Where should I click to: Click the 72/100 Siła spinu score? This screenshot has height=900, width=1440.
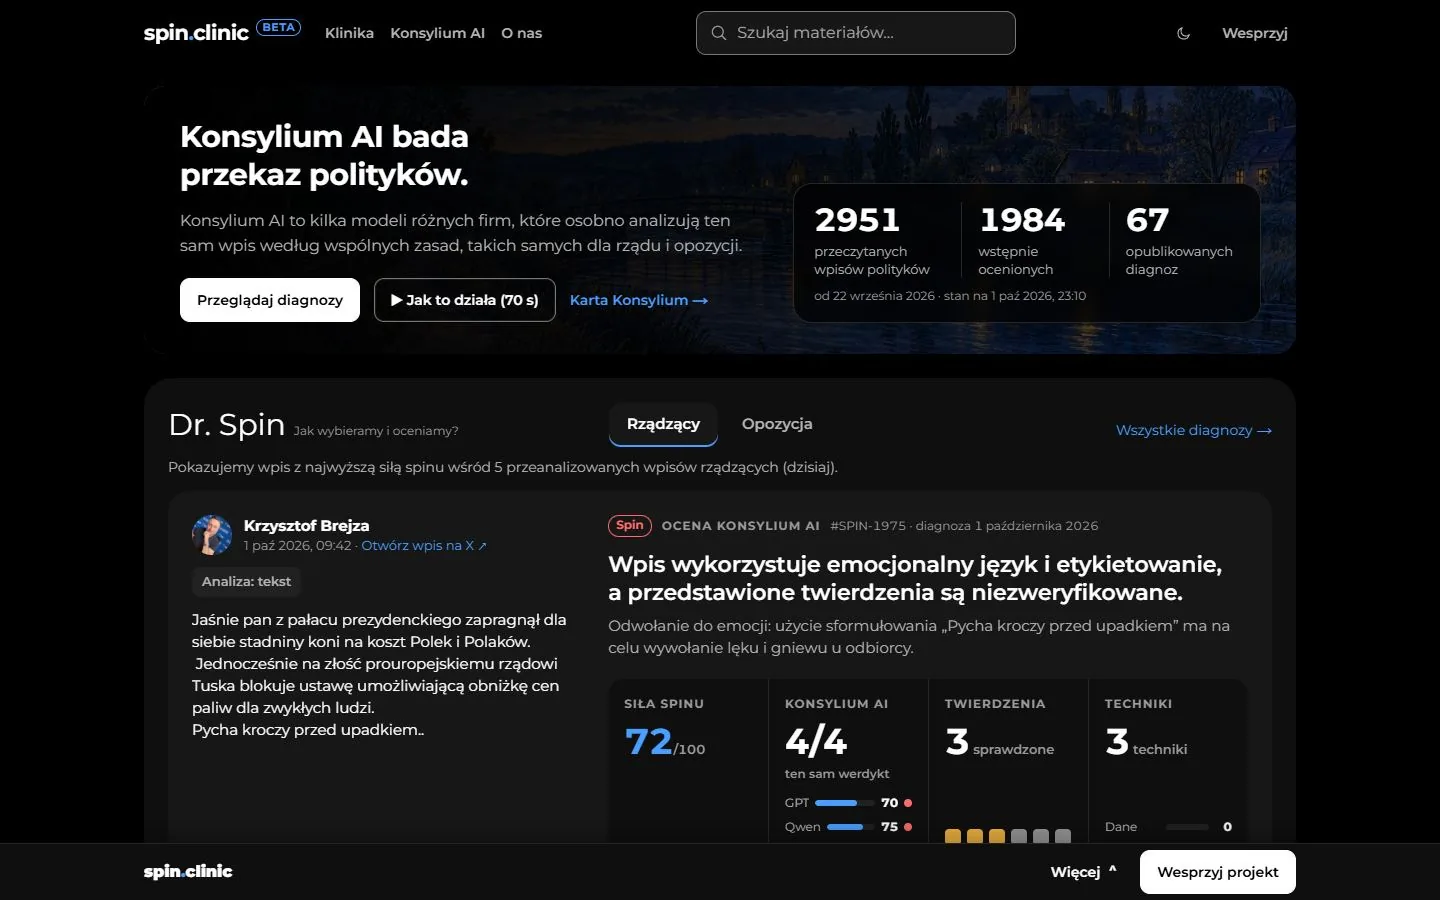click(665, 742)
